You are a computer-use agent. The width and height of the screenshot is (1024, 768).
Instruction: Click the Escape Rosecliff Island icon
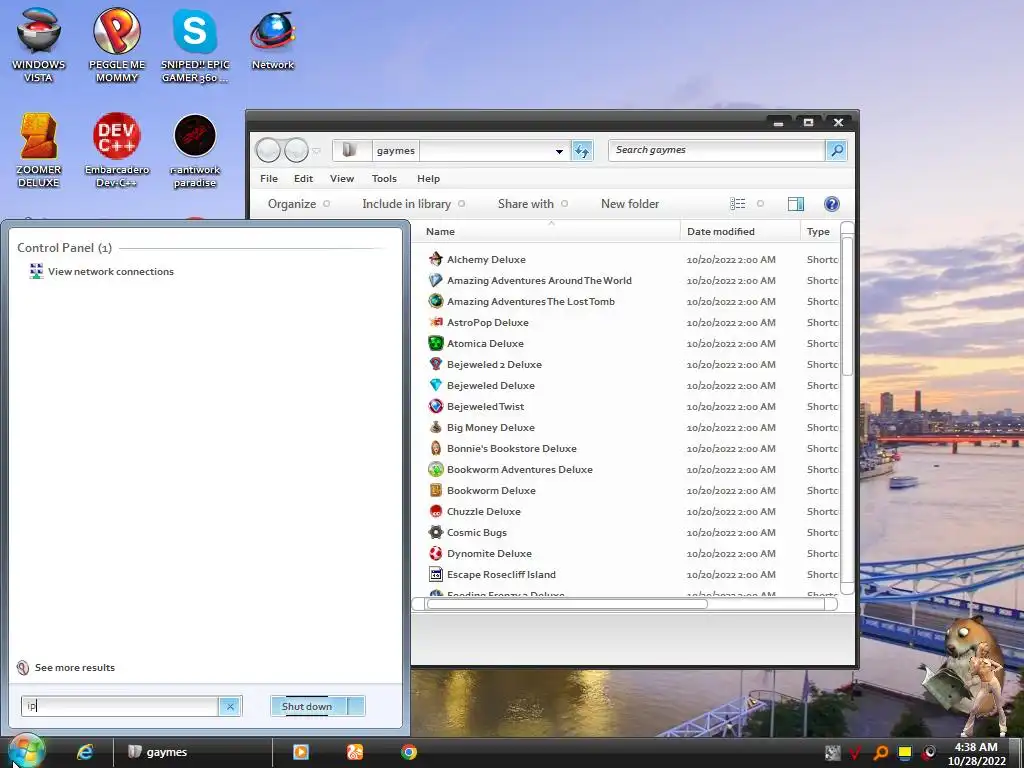(x=436, y=574)
